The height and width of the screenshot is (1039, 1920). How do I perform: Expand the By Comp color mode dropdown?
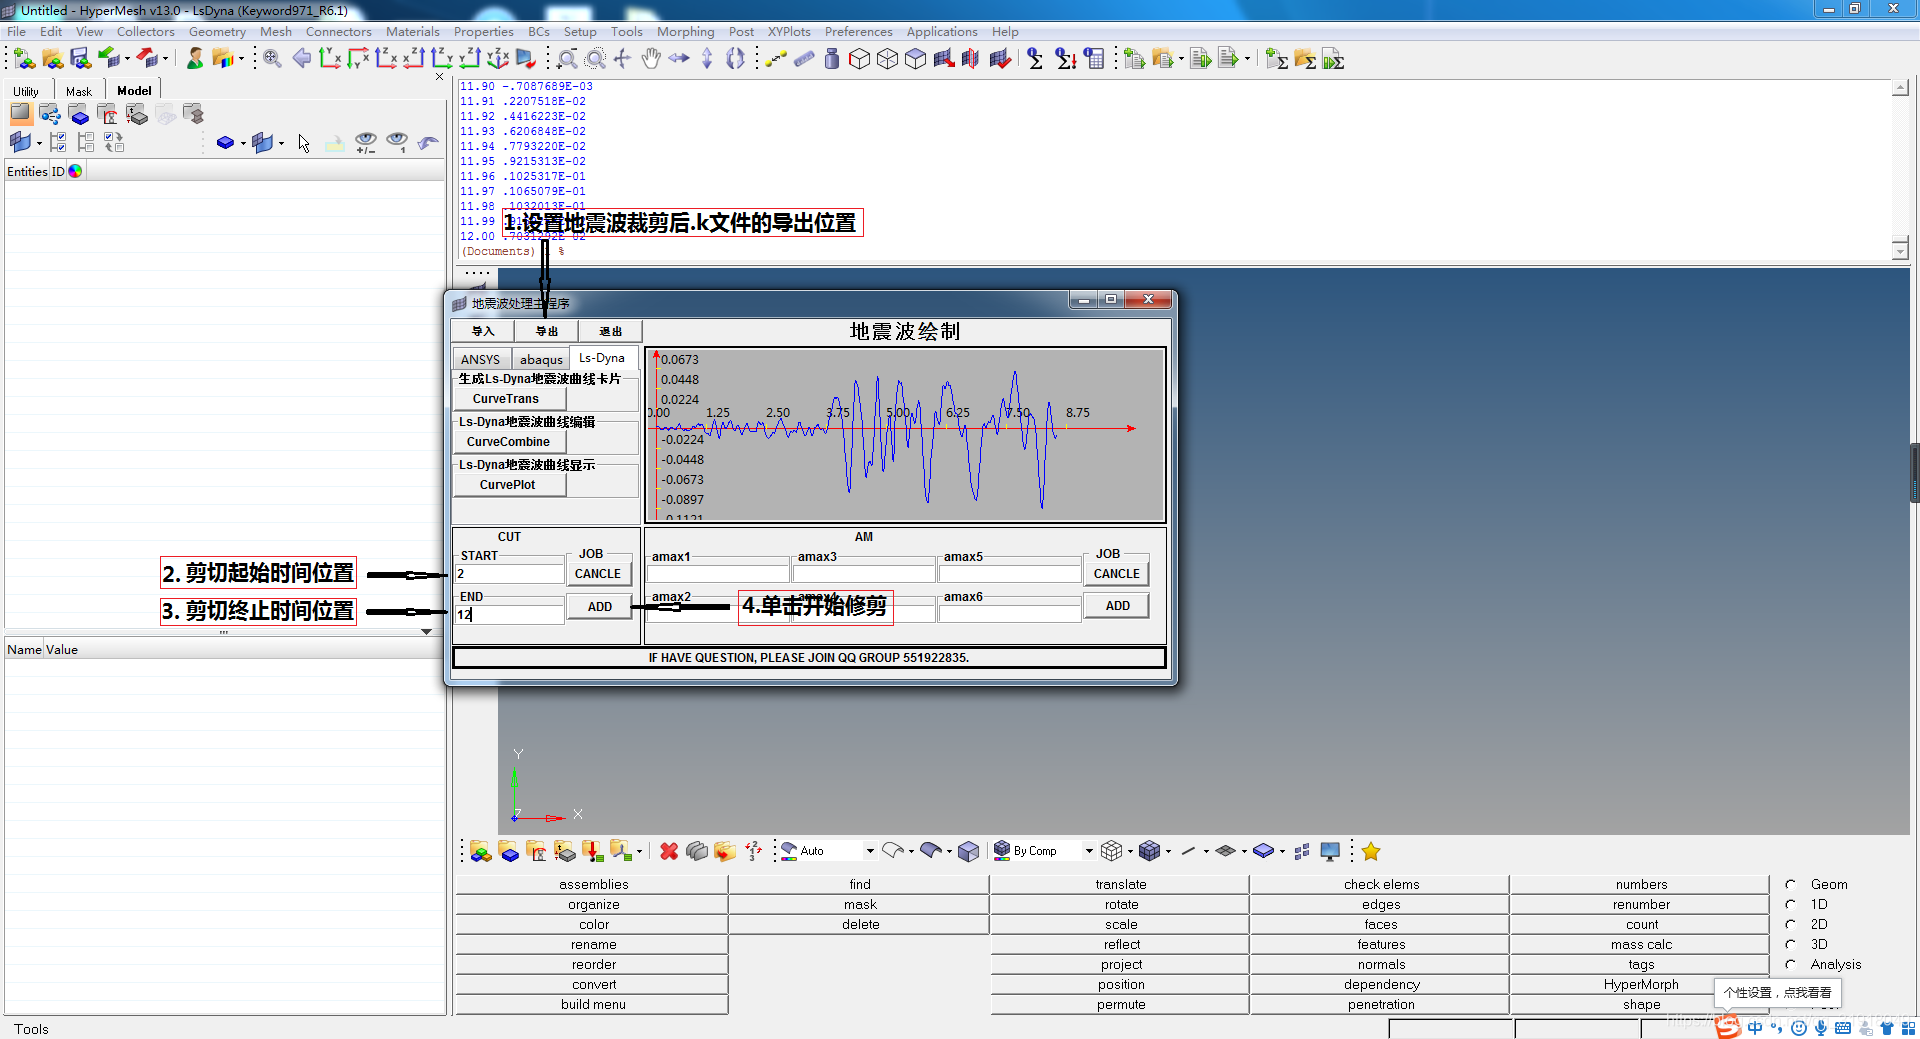(x=1089, y=851)
